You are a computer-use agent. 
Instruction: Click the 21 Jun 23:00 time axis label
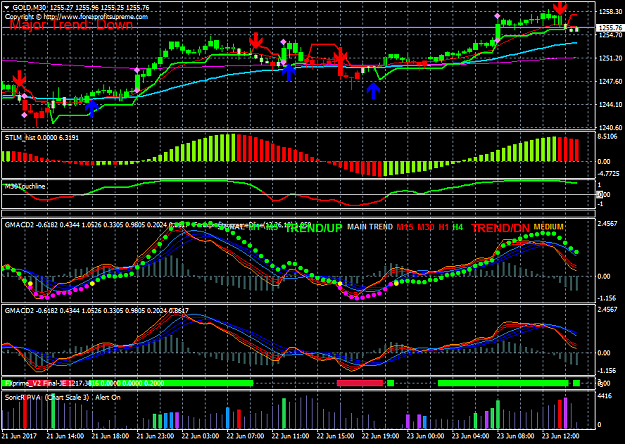pyautogui.click(x=155, y=436)
